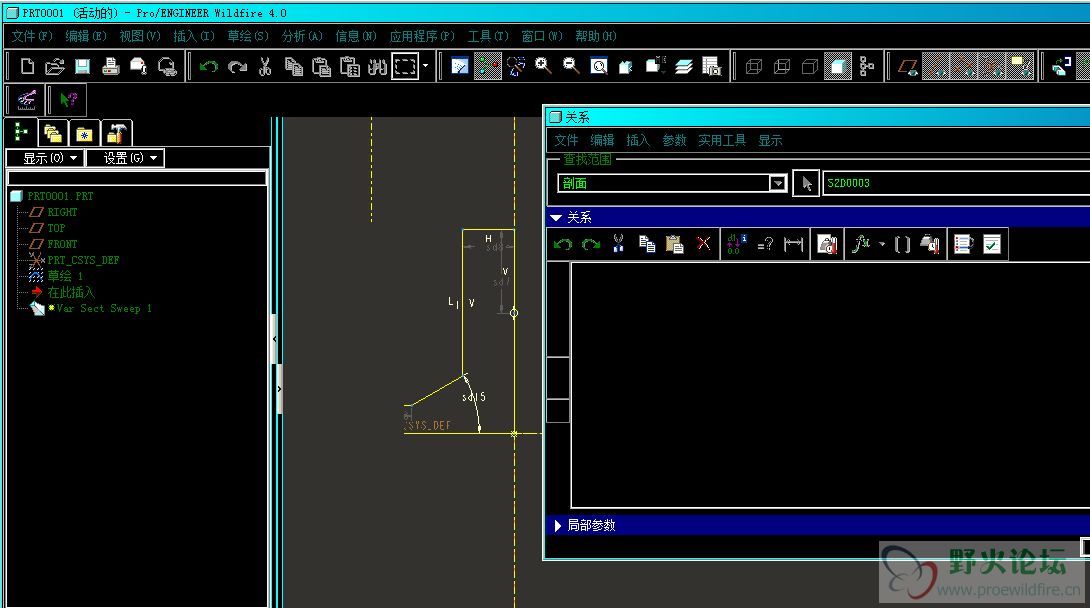Open the dashed selection box tool
This screenshot has height=608, width=1090.
pyautogui.click(x=405, y=67)
